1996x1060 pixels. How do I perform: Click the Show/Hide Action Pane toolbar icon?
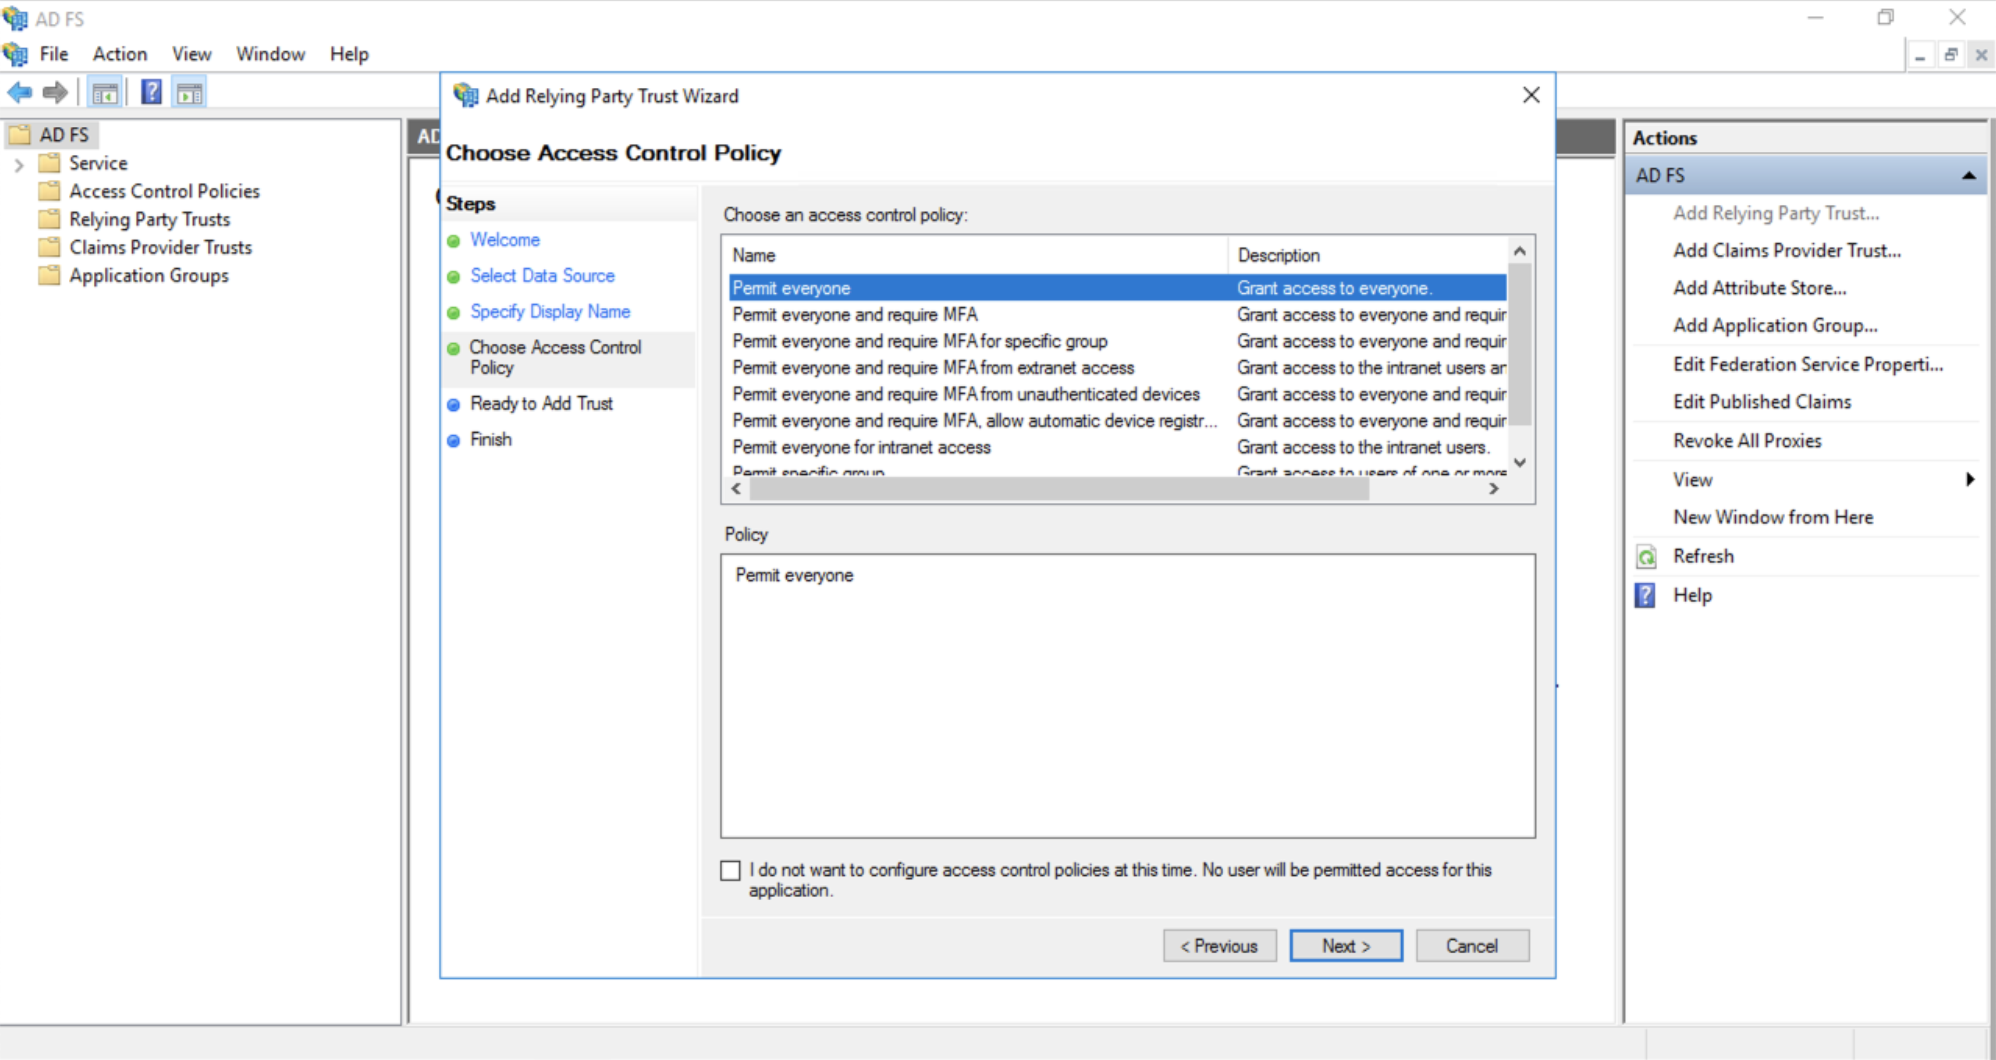pos(190,93)
